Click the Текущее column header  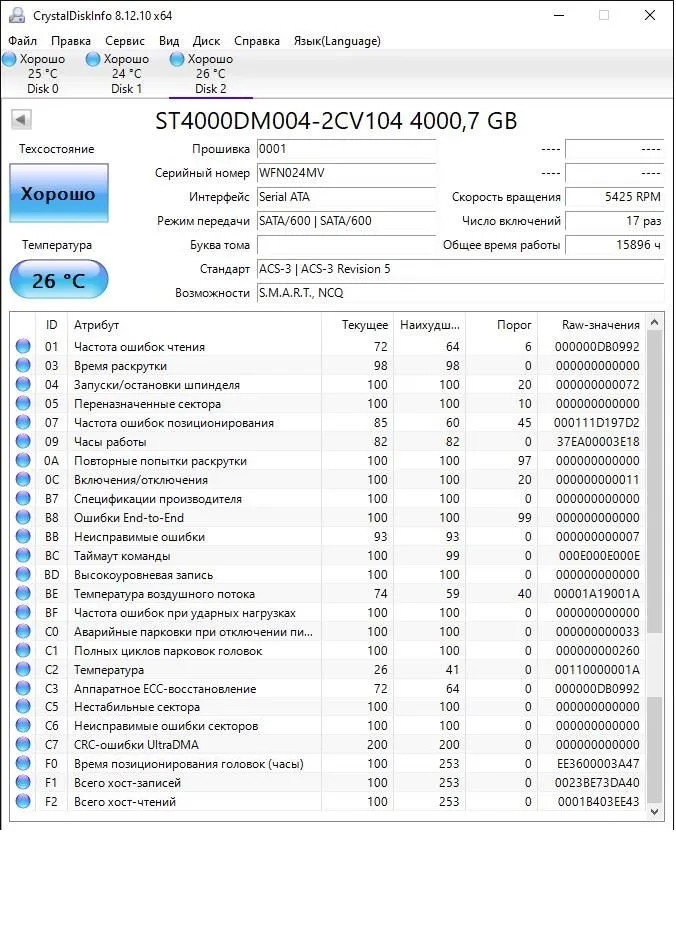(357, 325)
